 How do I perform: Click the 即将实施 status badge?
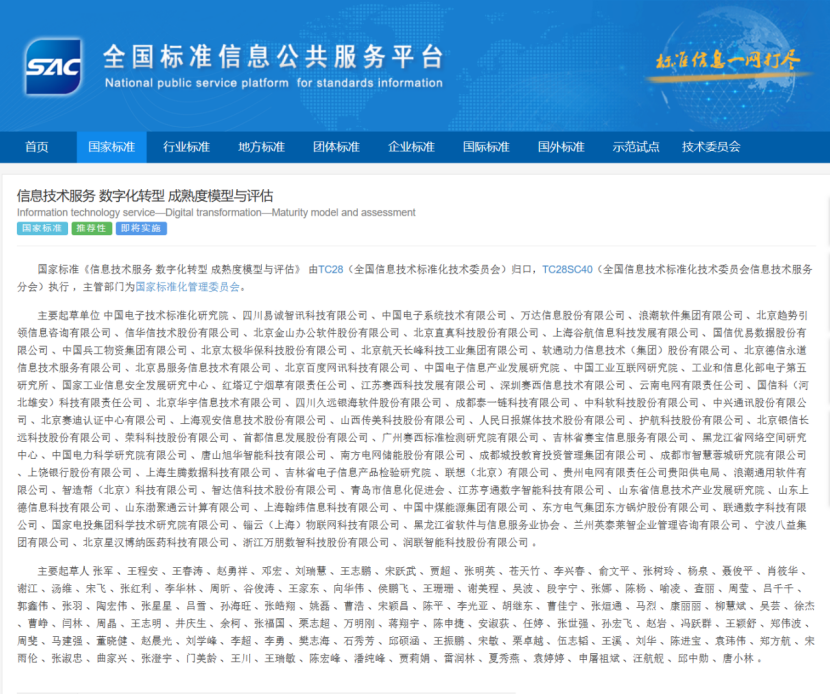pos(141,228)
